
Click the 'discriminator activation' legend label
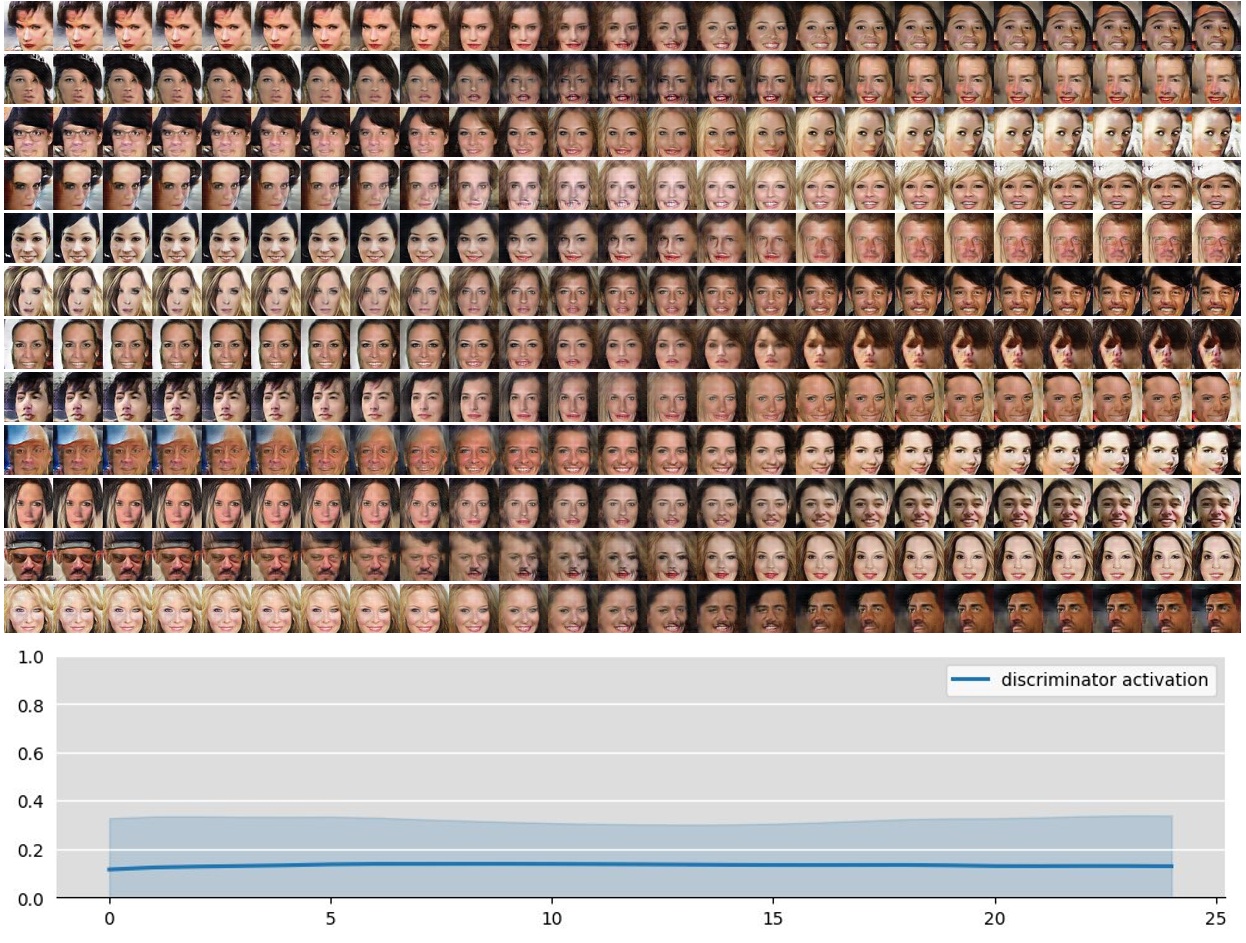point(1104,680)
